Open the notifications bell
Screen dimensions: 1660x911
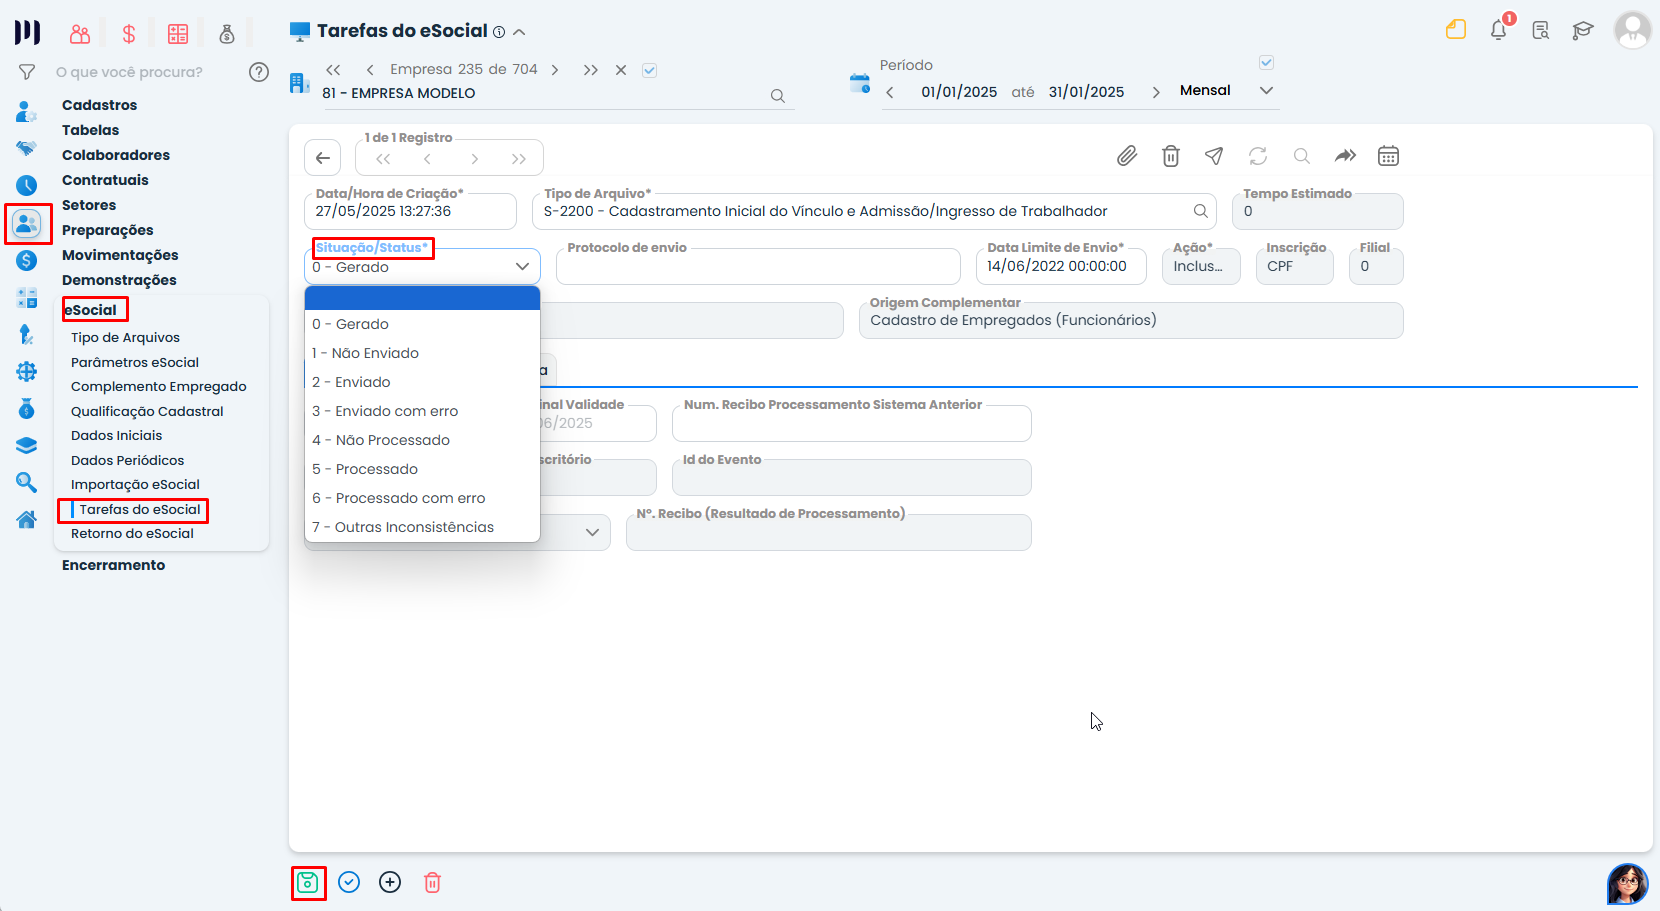1498,30
